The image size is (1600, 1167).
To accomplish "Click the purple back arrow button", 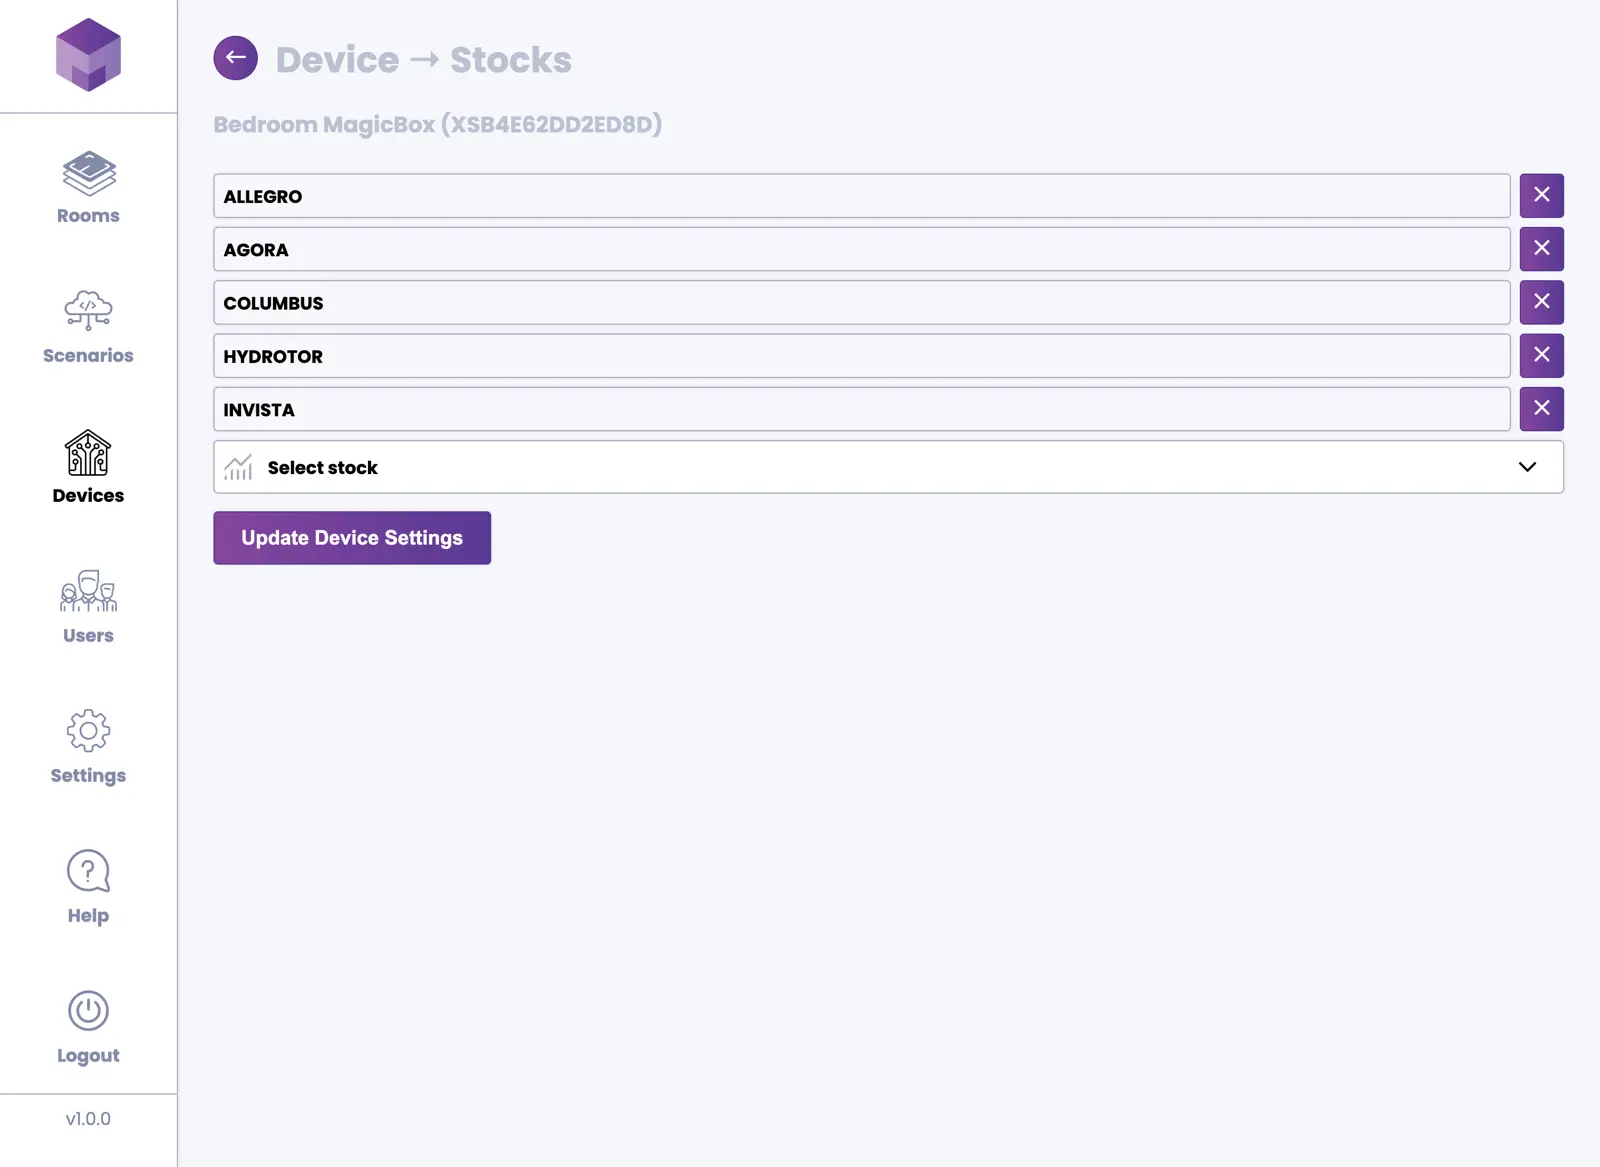I will (x=235, y=58).
